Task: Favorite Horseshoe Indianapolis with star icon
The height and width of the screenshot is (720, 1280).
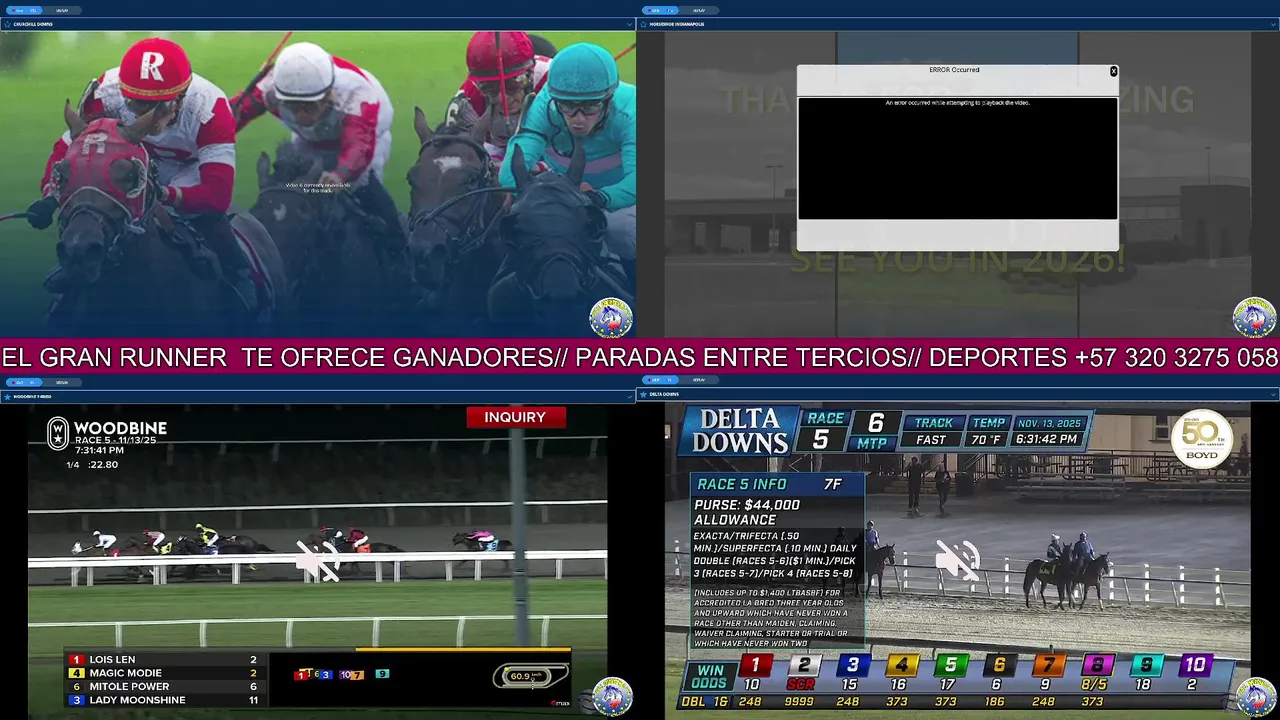Action: pyautogui.click(x=644, y=24)
